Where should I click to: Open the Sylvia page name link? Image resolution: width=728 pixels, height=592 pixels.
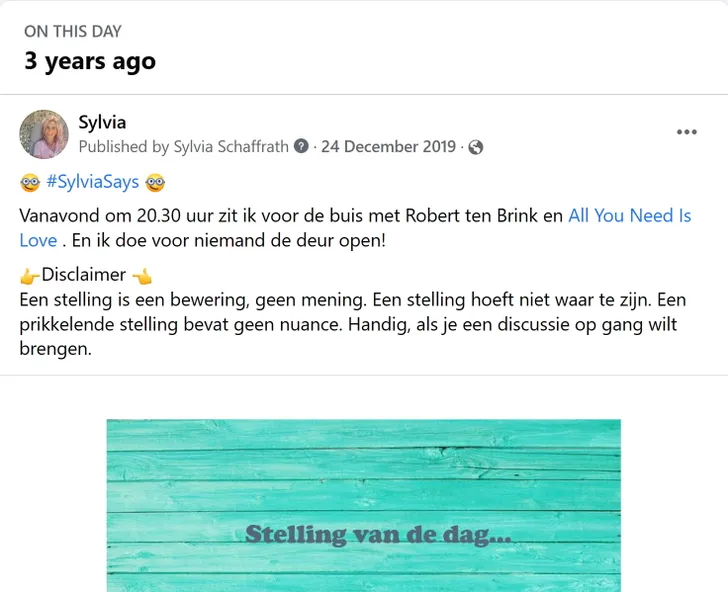pos(102,122)
